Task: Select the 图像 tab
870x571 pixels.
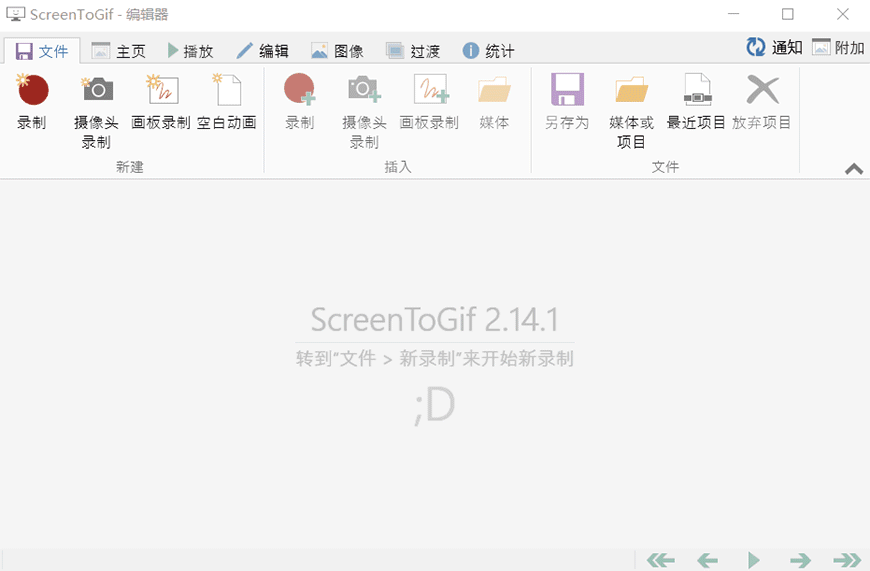Action: [337, 51]
